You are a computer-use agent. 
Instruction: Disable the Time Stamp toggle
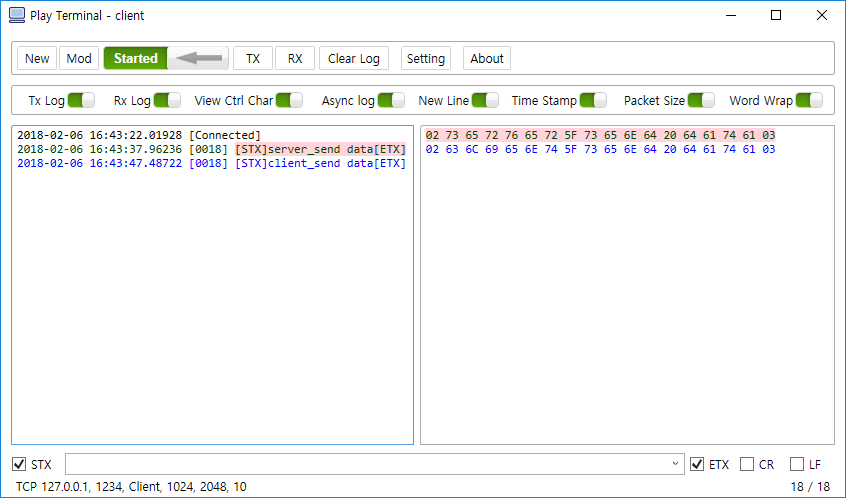[x=593, y=100]
